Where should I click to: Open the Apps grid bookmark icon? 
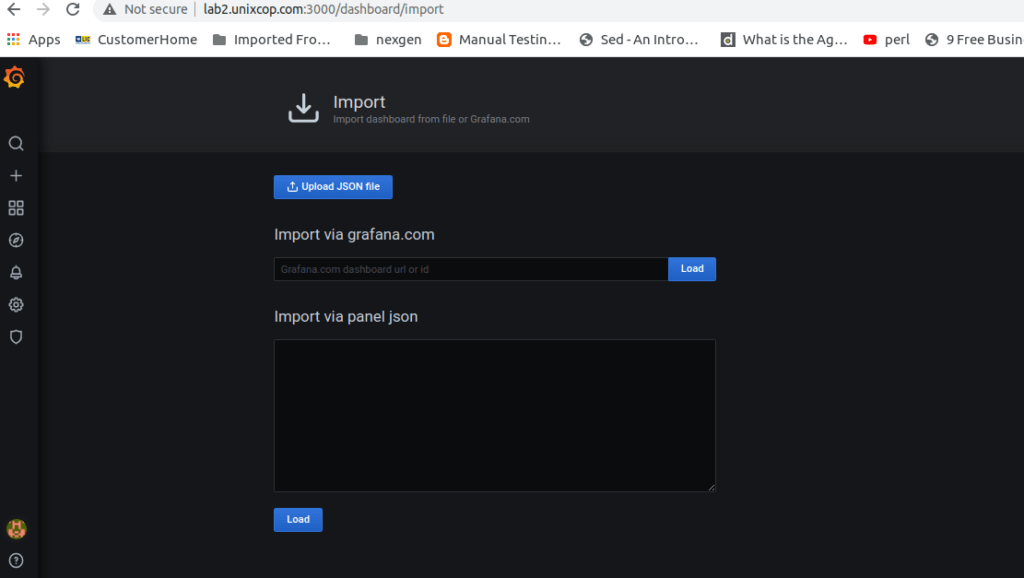coord(13,39)
